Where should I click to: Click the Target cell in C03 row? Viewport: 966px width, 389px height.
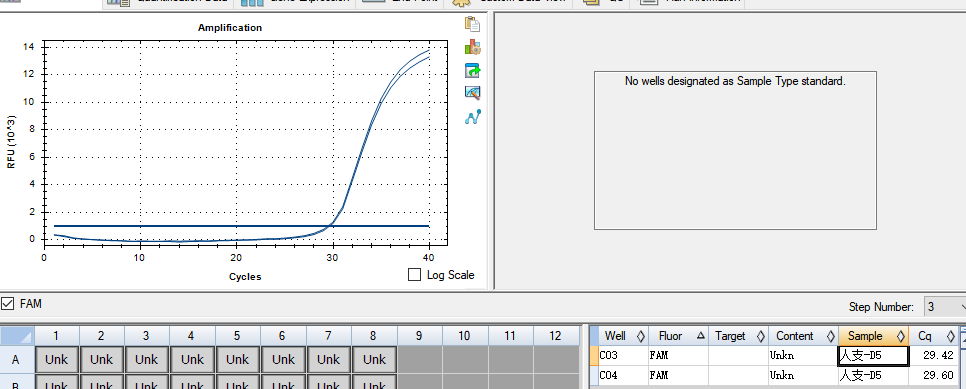(x=738, y=356)
